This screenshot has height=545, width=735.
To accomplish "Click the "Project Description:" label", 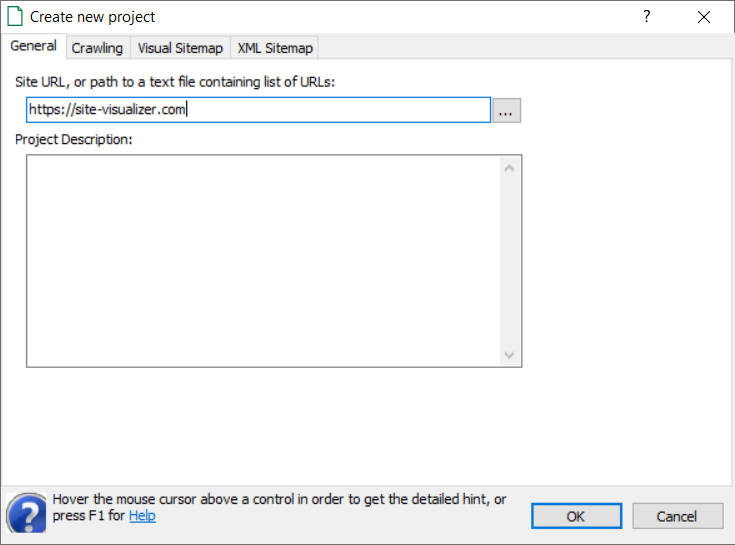I will [x=74, y=139].
